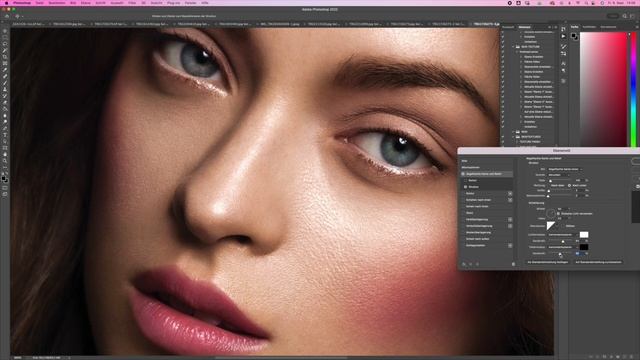This screenshot has width=640, height=360.
Task: Select the Eyedropper tool
Action: coord(5,70)
